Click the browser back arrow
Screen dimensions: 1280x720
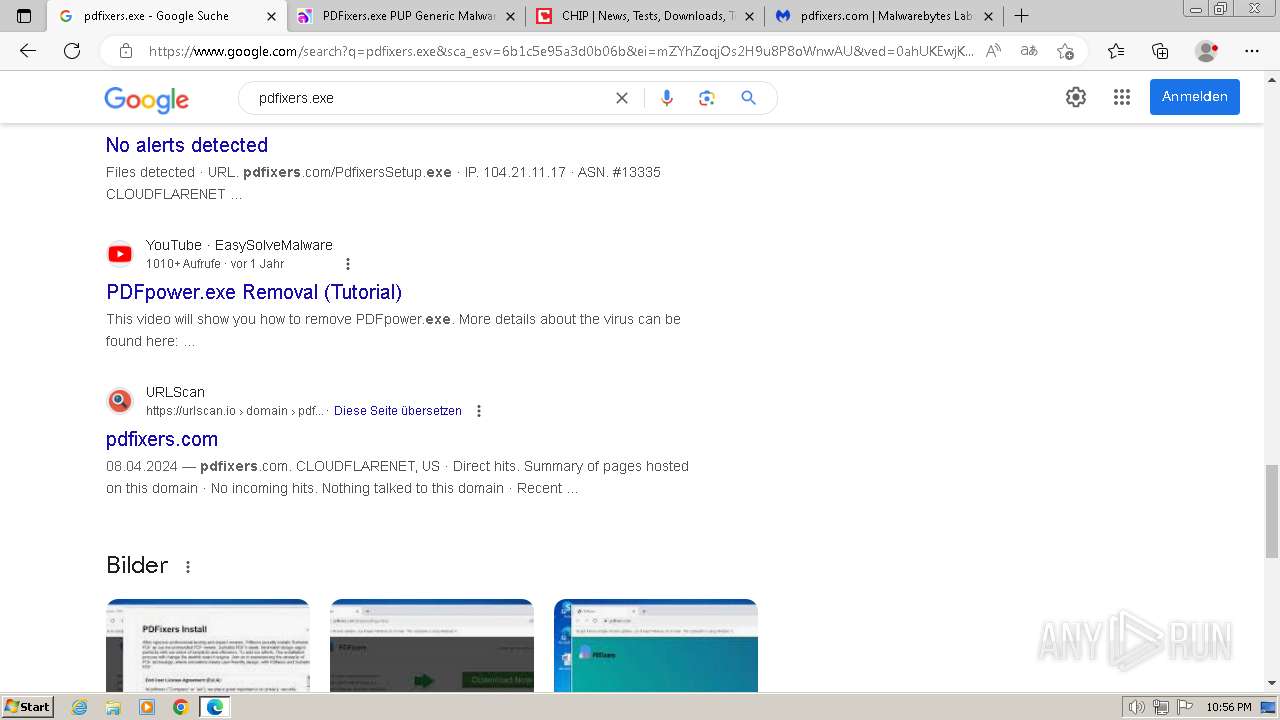pyautogui.click(x=28, y=51)
